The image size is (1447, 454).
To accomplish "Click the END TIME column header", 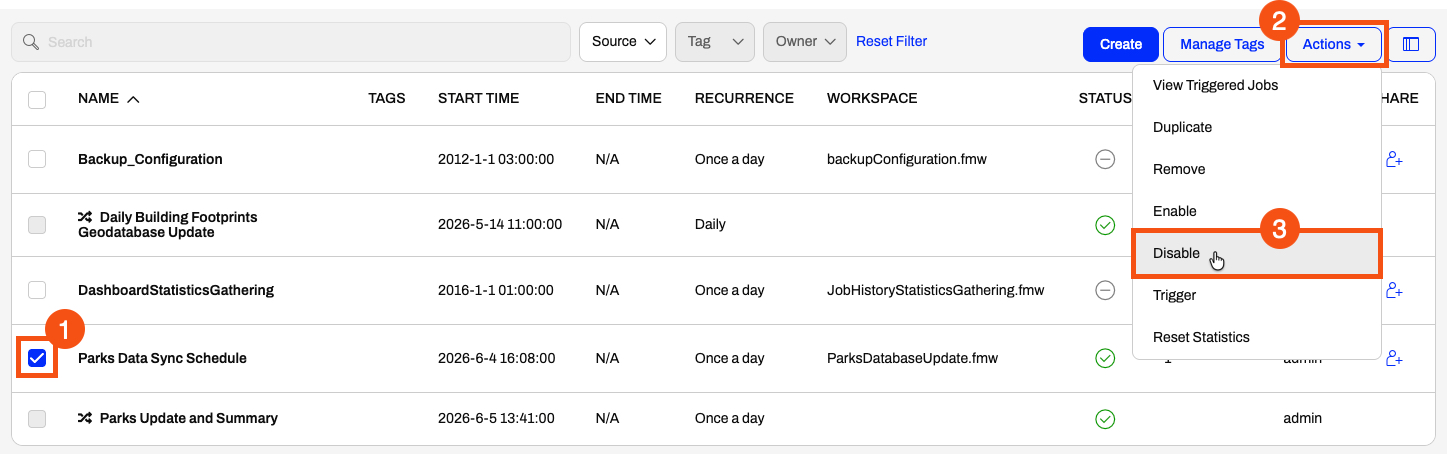I will pos(628,98).
